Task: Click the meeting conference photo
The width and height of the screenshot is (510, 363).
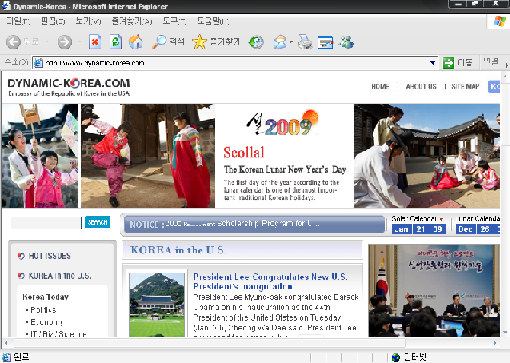Action: (x=434, y=290)
